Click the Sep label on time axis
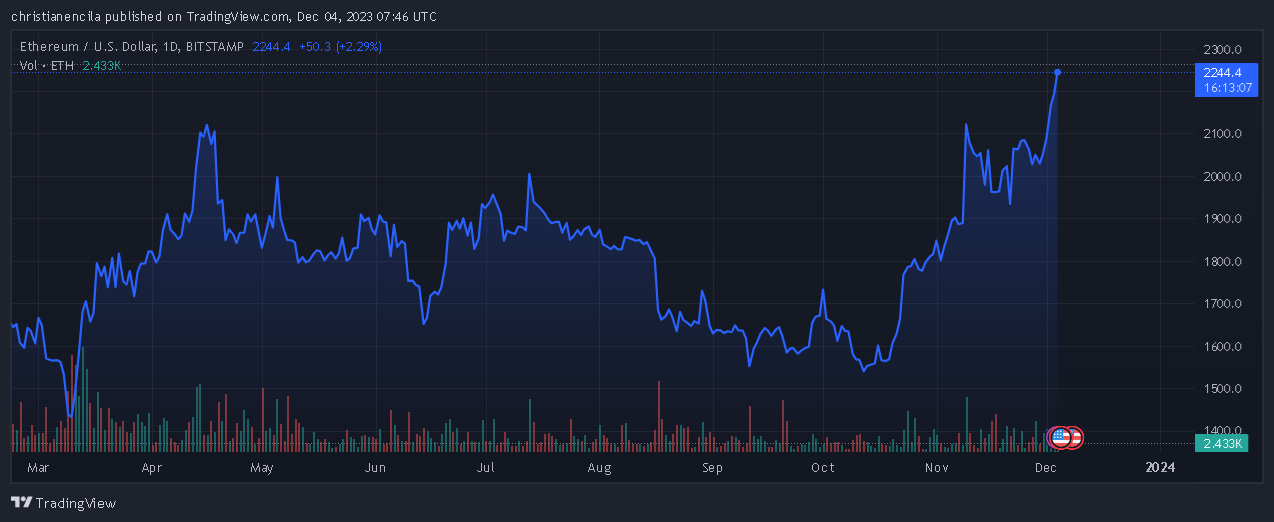1274x522 pixels. point(712,467)
